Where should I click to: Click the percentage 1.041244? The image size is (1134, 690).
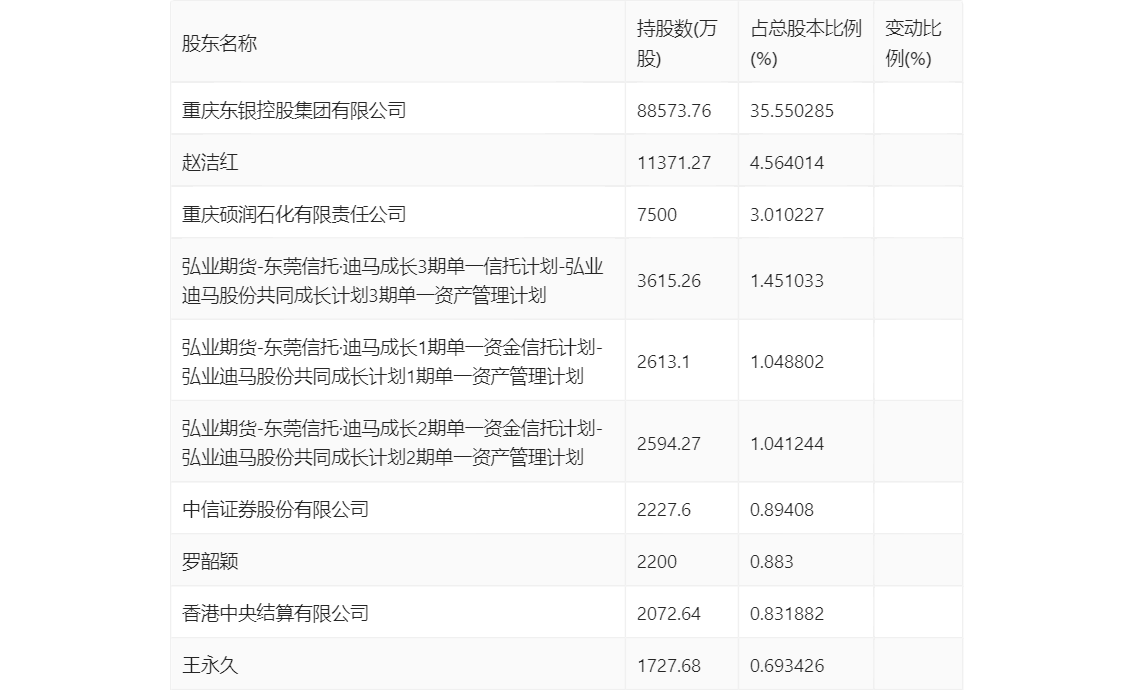coord(787,443)
